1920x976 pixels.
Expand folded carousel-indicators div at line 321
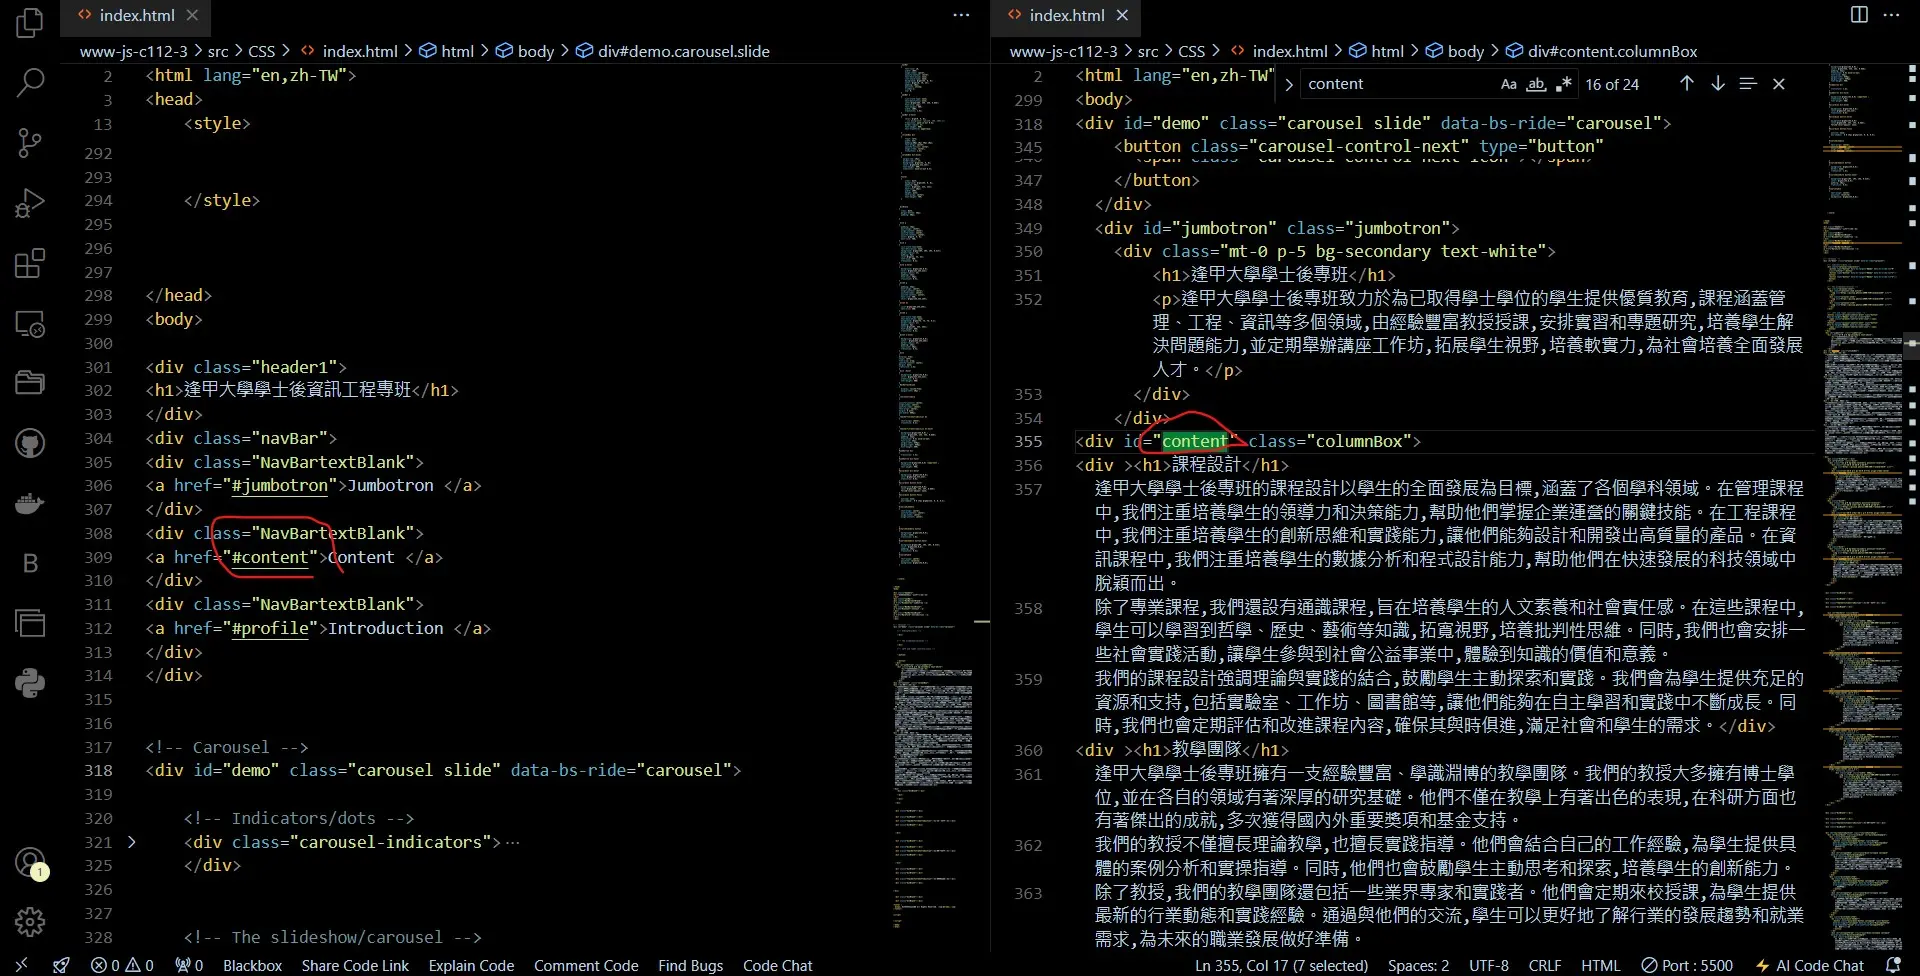(x=131, y=842)
